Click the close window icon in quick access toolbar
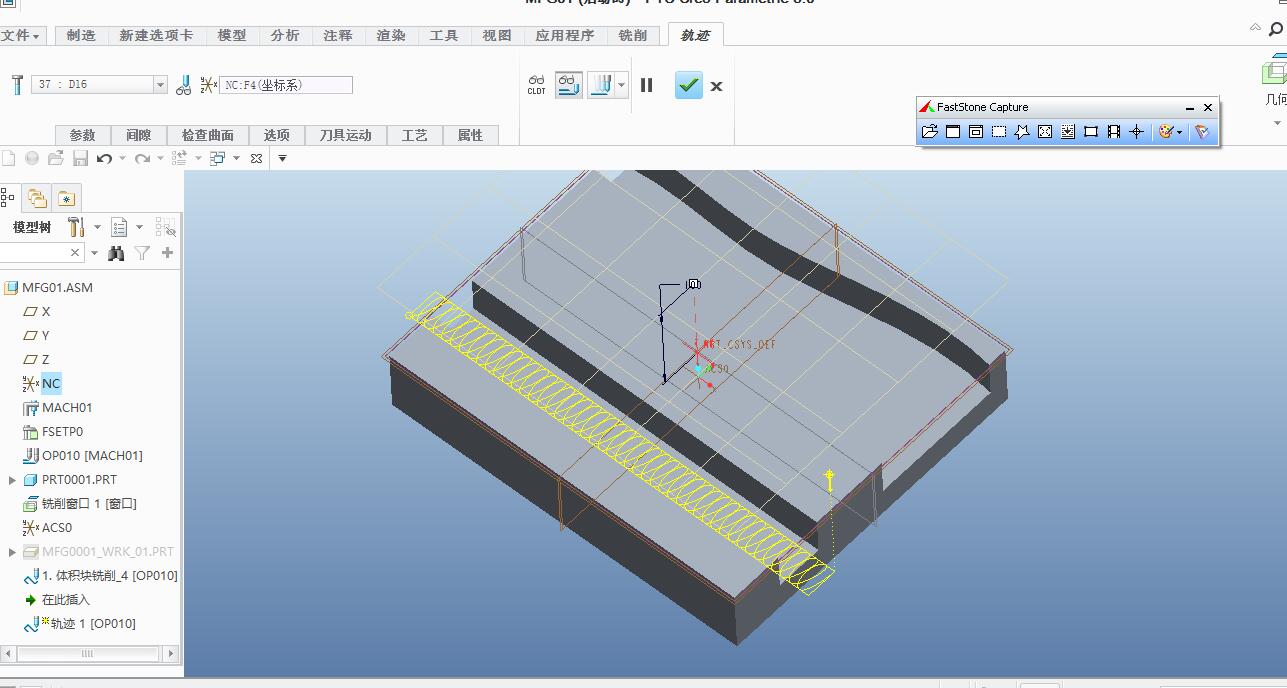The image size is (1287, 688). tap(256, 158)
